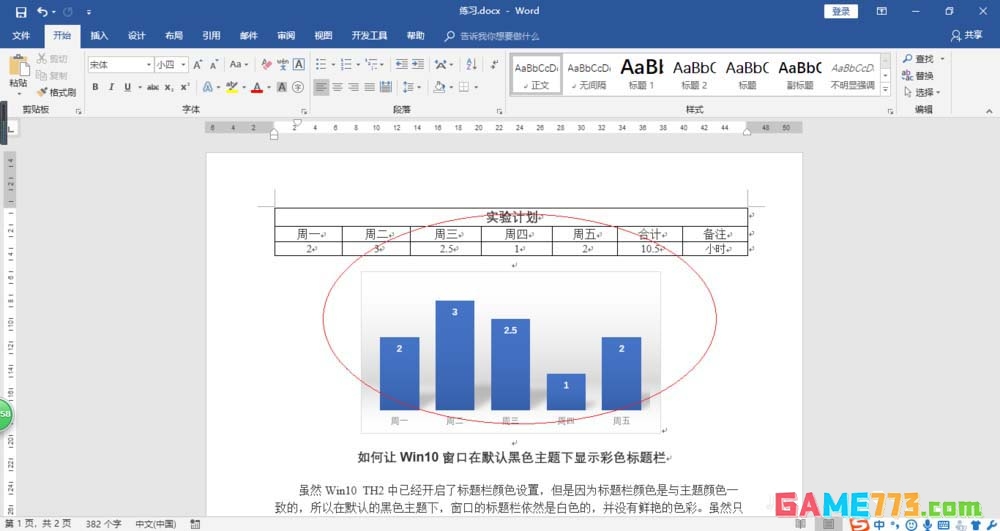
Task: Apply the yellow text highlight color
Action: (x=232, y=87)
